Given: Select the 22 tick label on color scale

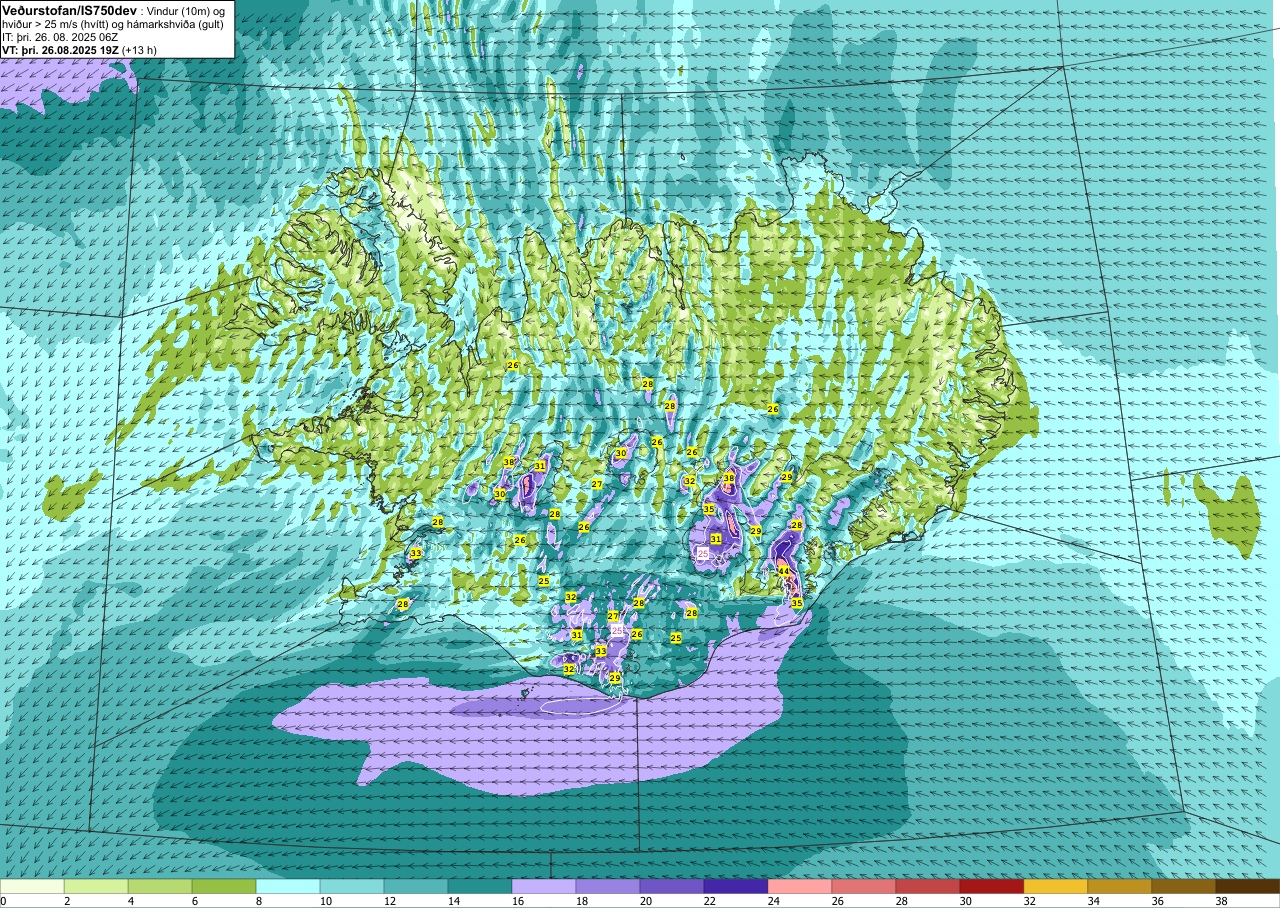Looking at the screenshot, I should (709, 901).
